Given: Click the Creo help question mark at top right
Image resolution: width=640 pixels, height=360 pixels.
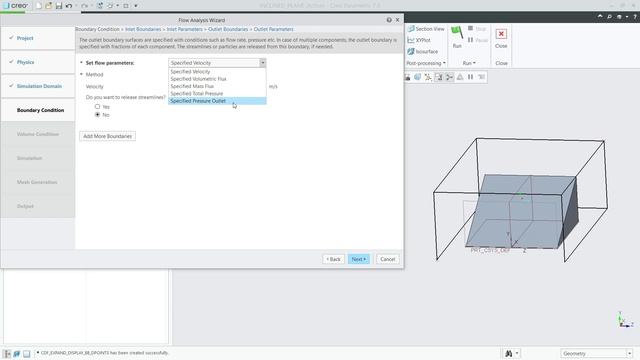Looking at the screenshot, I should click(635, 16).
